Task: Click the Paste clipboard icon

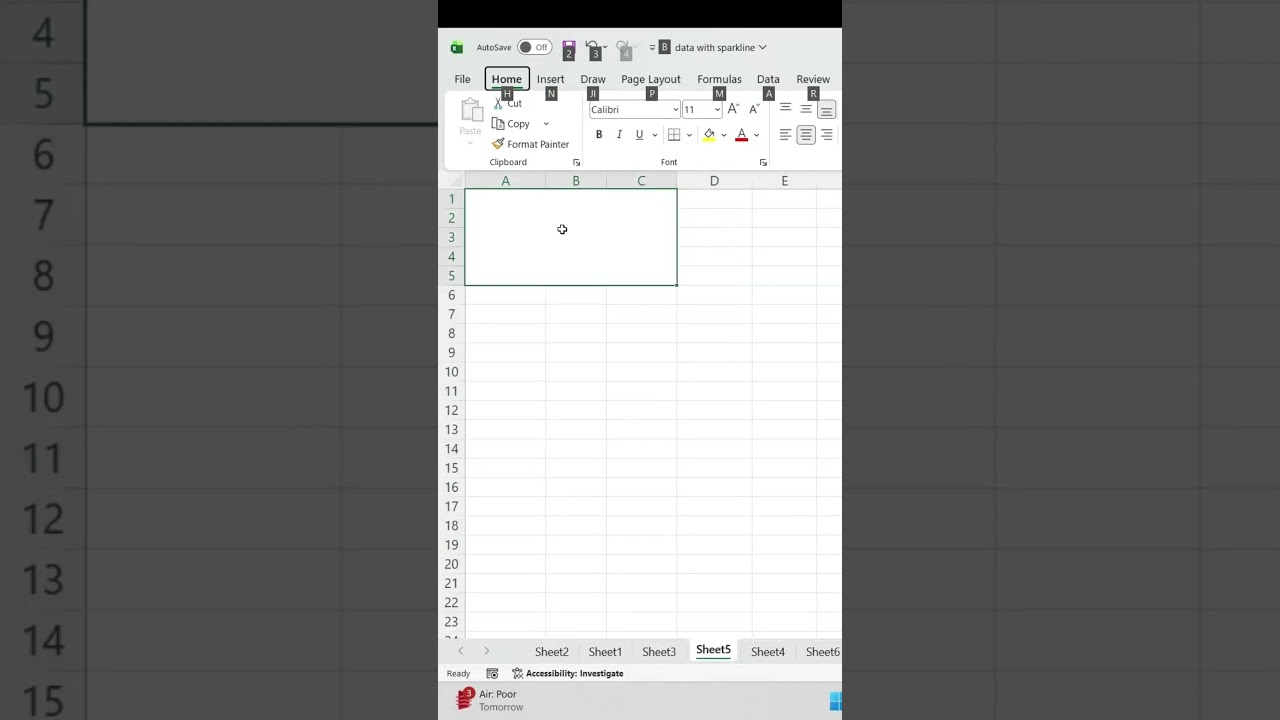Action: coord(471,111)
